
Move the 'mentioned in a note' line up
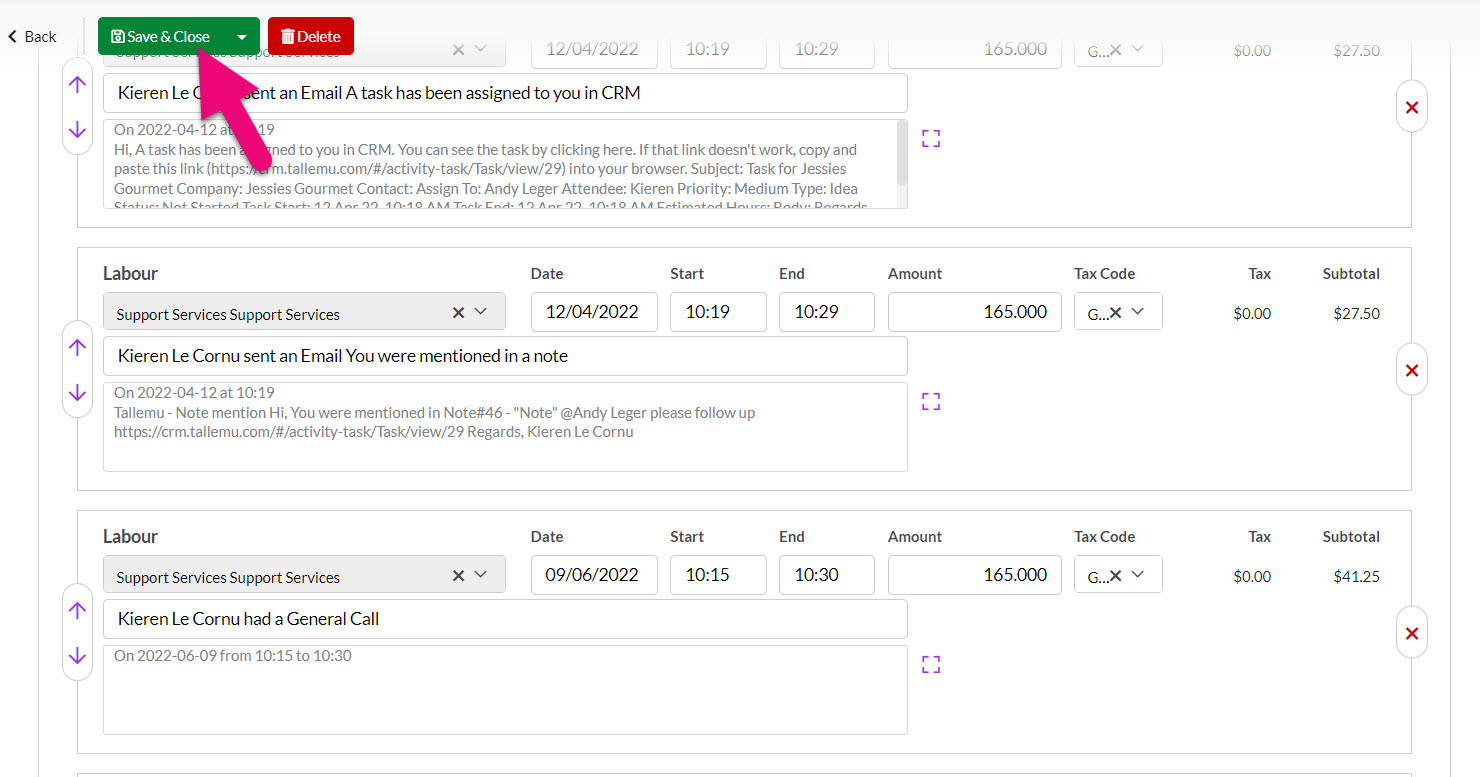coord(77,347)
